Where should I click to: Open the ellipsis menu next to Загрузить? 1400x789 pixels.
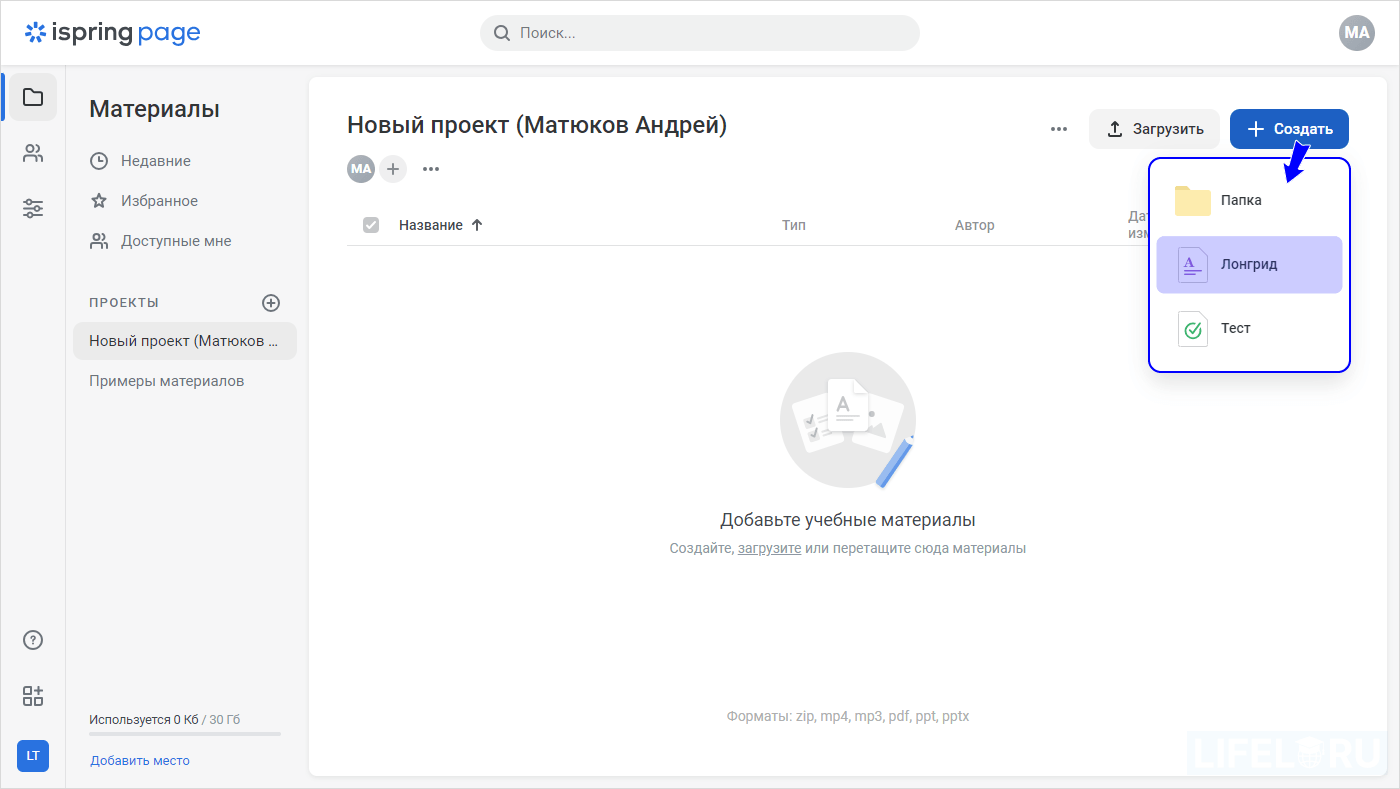1058,128
